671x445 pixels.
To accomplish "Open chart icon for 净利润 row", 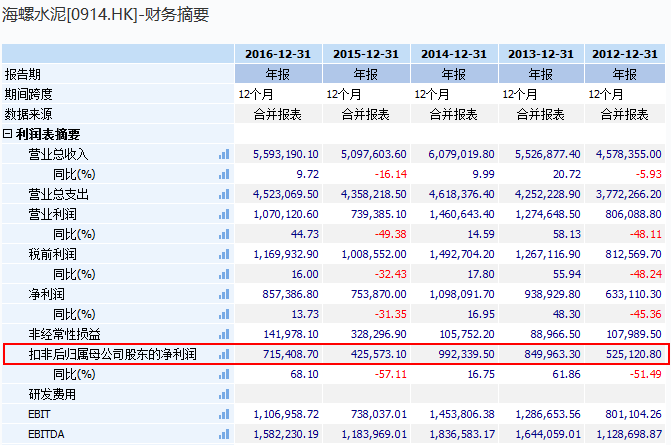I will pyautogui.click(x=224, y=294).
